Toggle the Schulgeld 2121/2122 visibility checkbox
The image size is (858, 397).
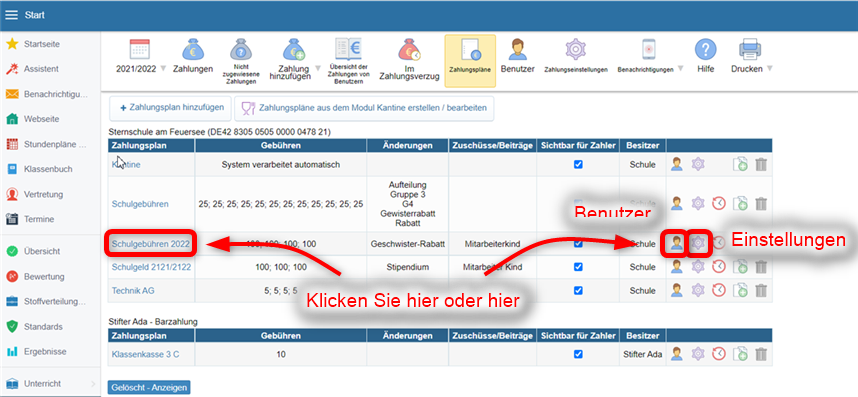[x=578, y=267]
